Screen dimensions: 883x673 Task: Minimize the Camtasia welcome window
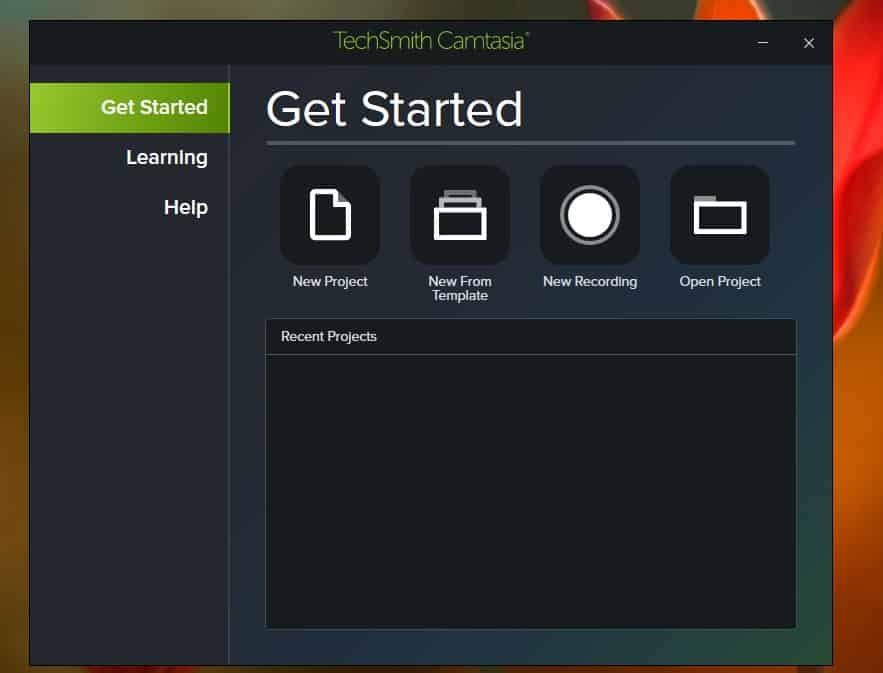764,43
